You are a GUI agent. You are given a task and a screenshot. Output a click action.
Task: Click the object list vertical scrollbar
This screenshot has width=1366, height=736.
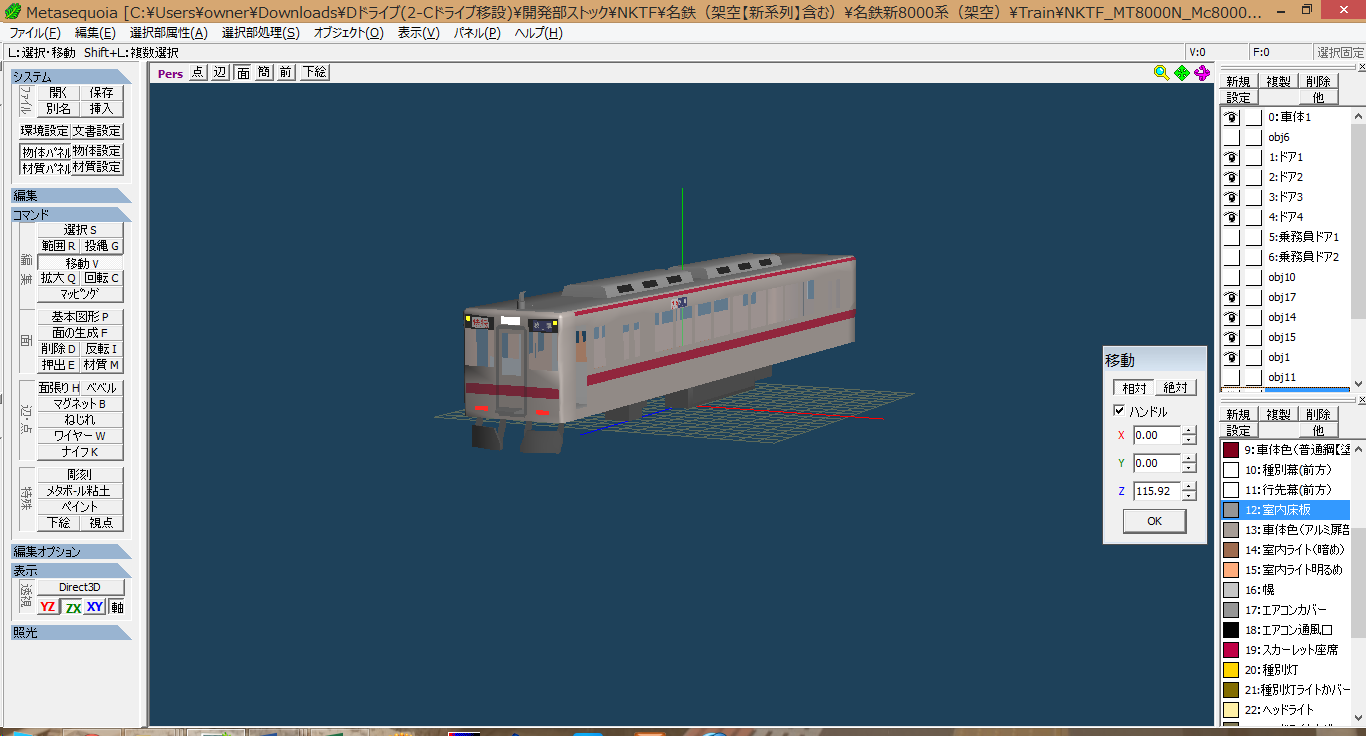coord(1357,248)
